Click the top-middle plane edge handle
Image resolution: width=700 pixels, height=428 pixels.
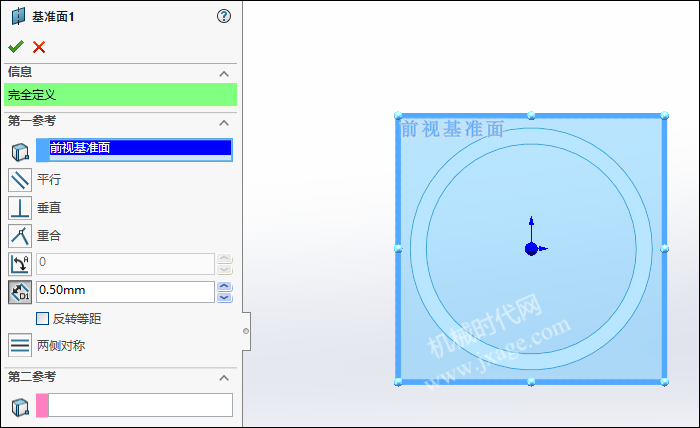click(531, 116)
